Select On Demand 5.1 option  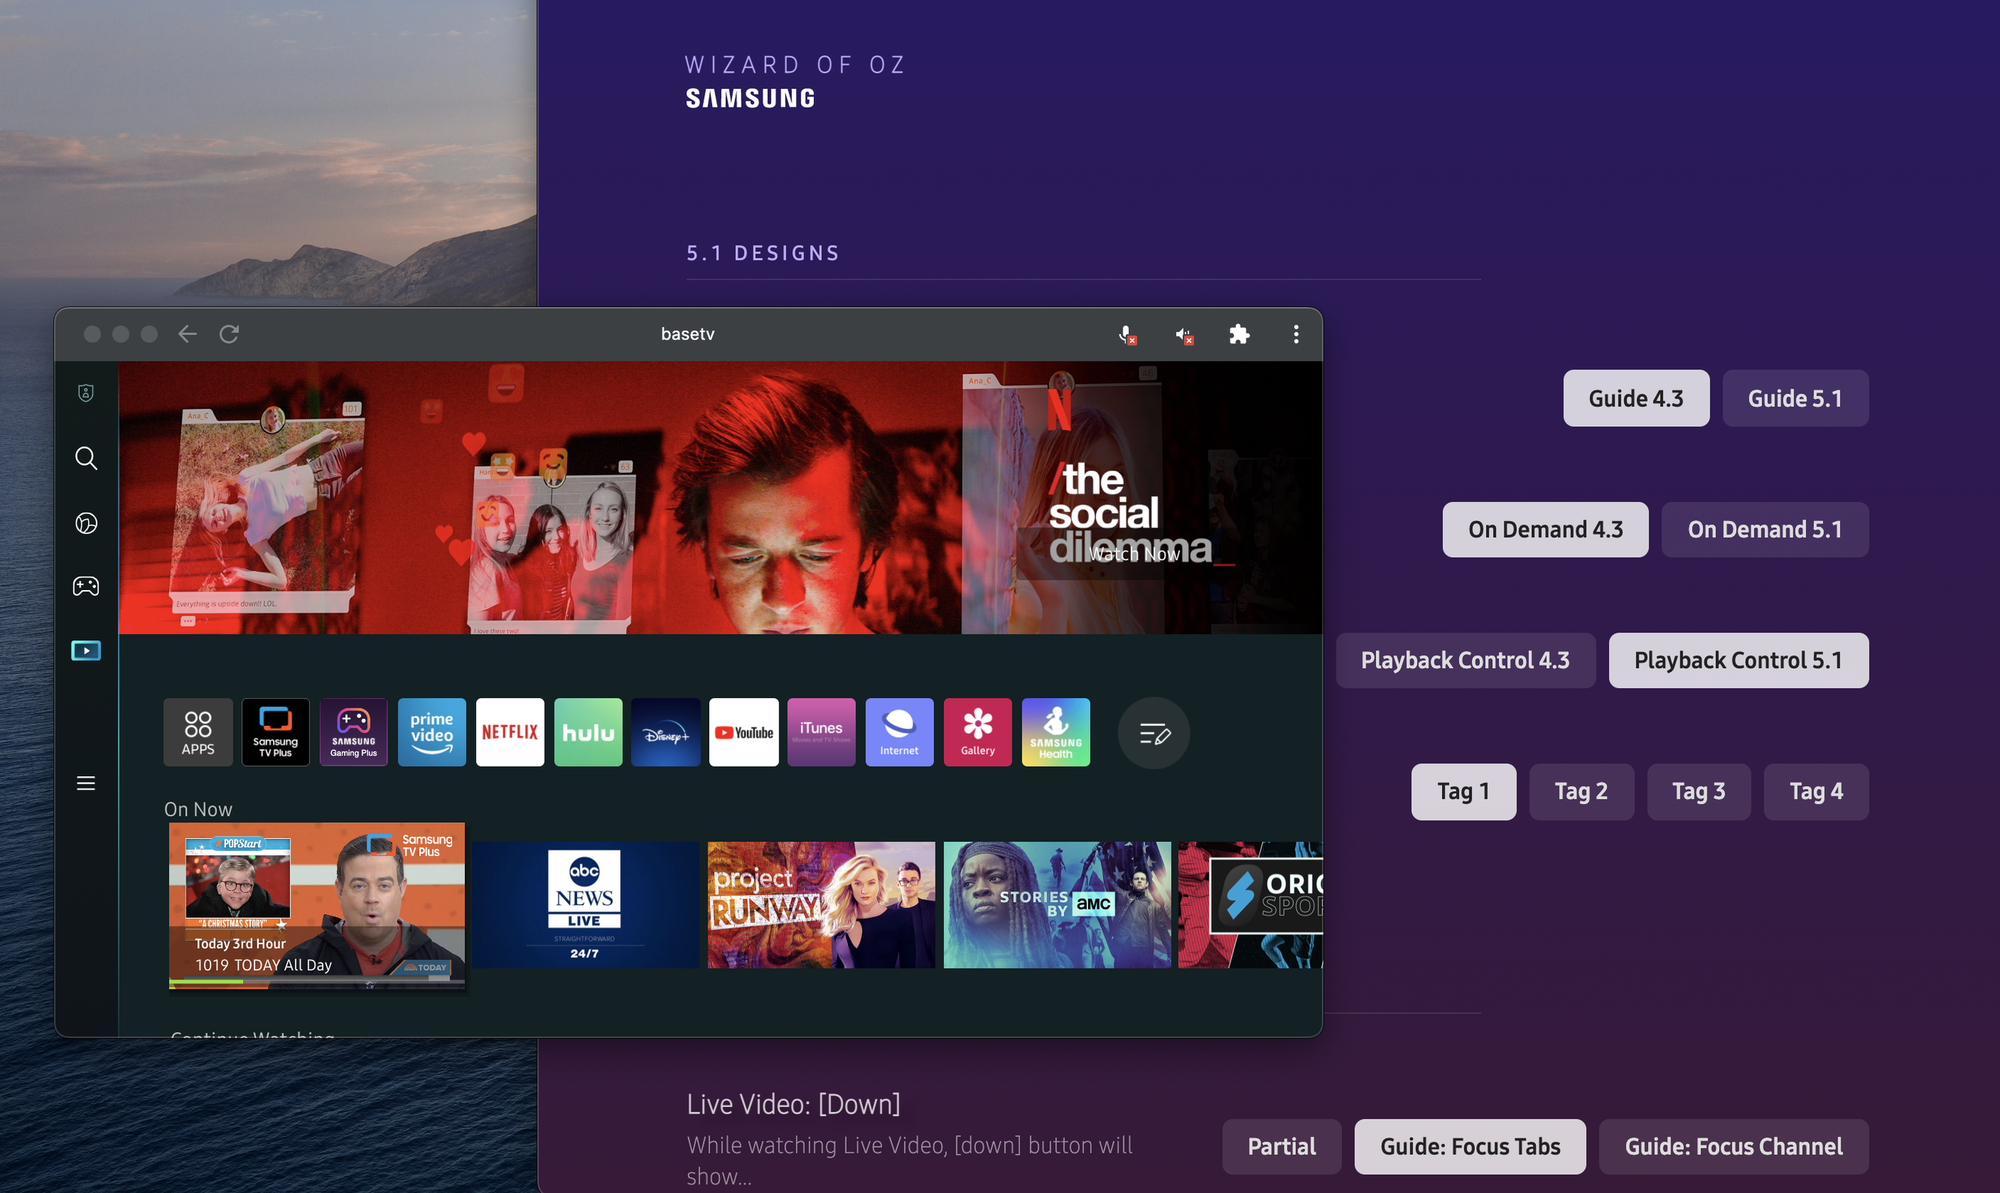pos(1765,529)
